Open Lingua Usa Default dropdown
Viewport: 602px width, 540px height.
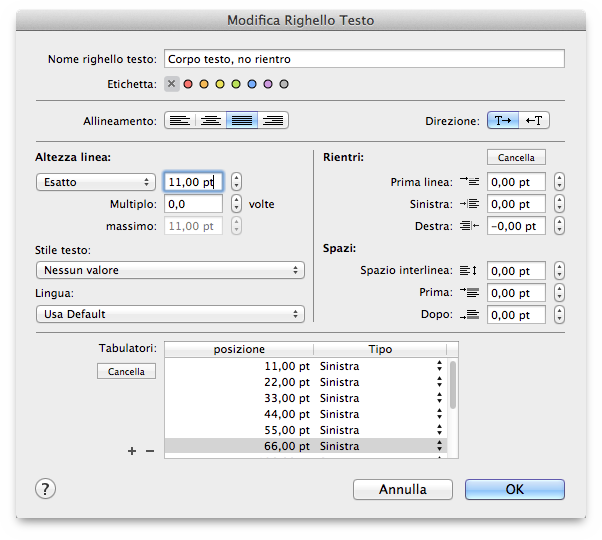170,314
